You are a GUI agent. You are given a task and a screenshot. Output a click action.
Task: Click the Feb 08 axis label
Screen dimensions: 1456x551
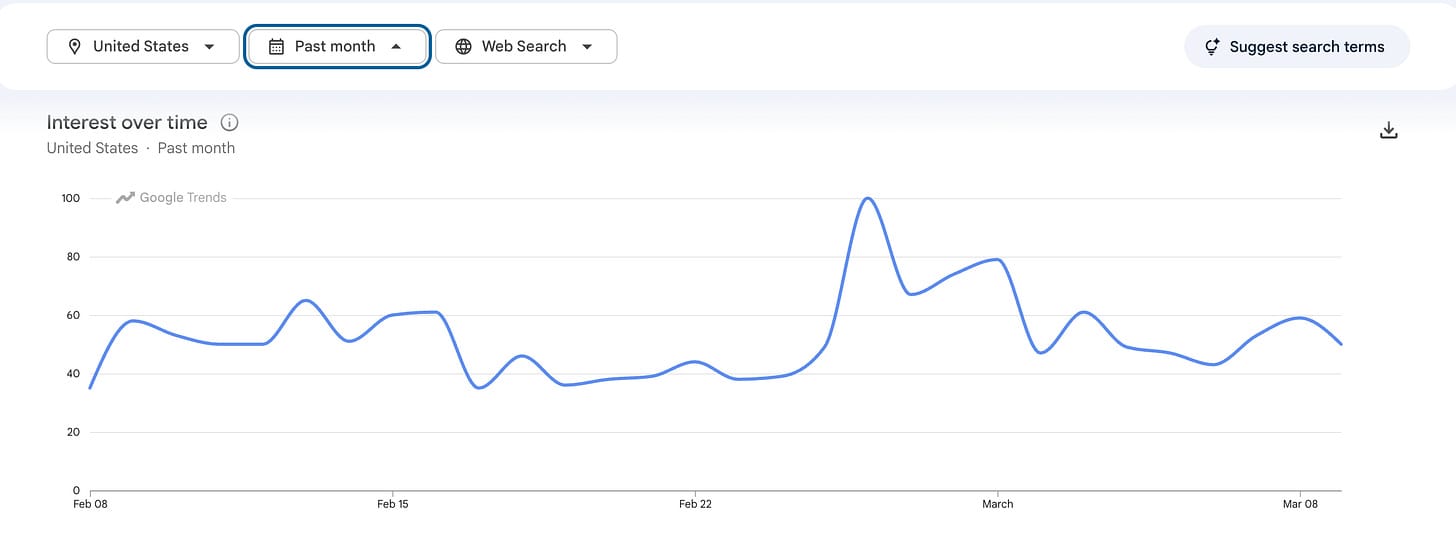[90, 504]
